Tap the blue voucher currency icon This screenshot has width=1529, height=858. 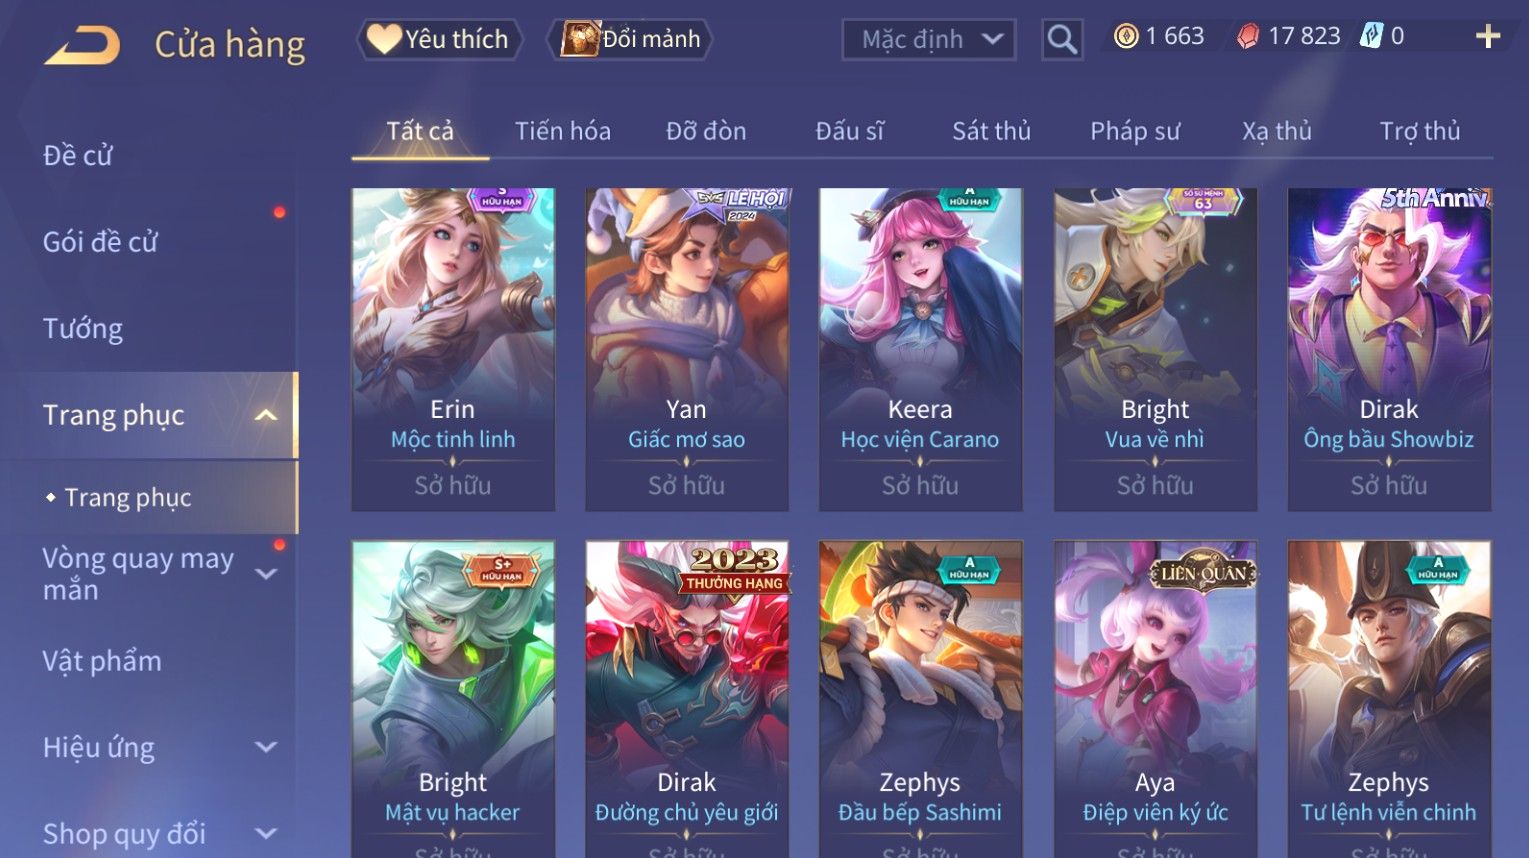[x=1371, y=37]
